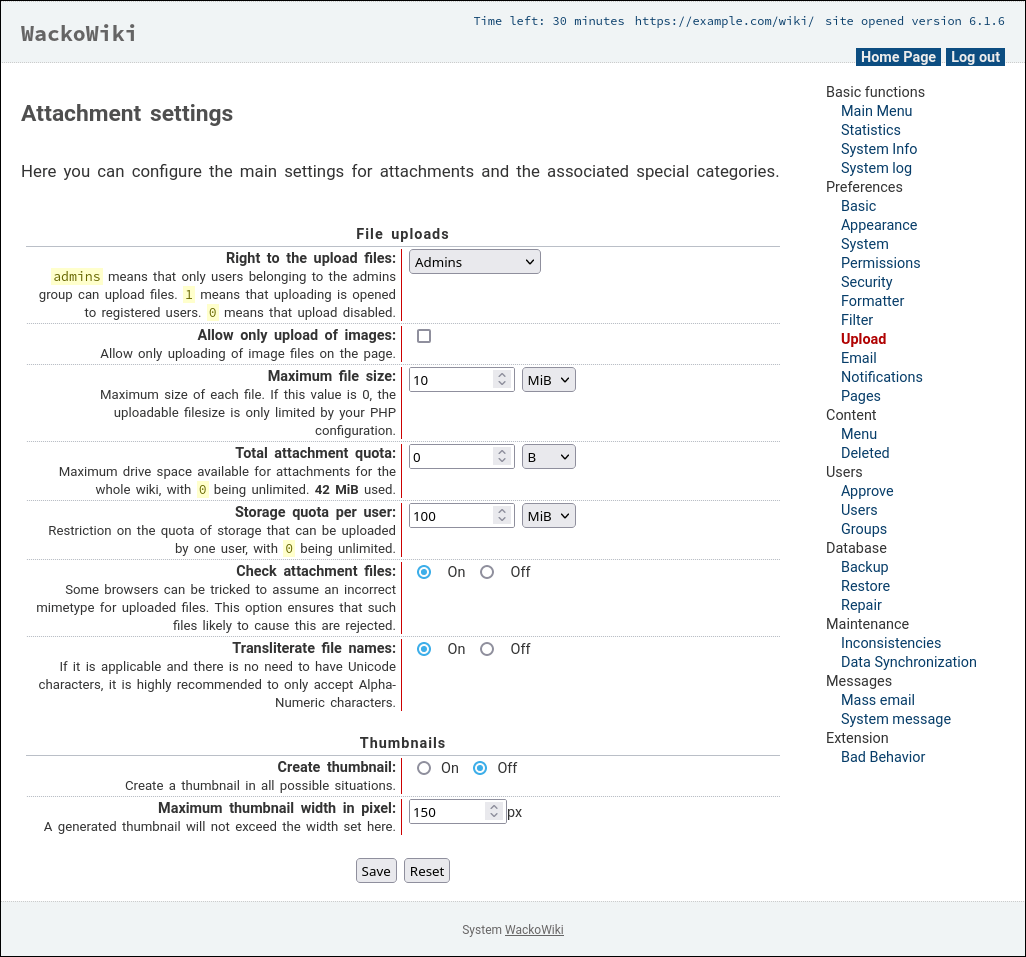Log out of the admin panel
Image resolution: width=1026 pixels, height=957 pixels.
[975, 57]
